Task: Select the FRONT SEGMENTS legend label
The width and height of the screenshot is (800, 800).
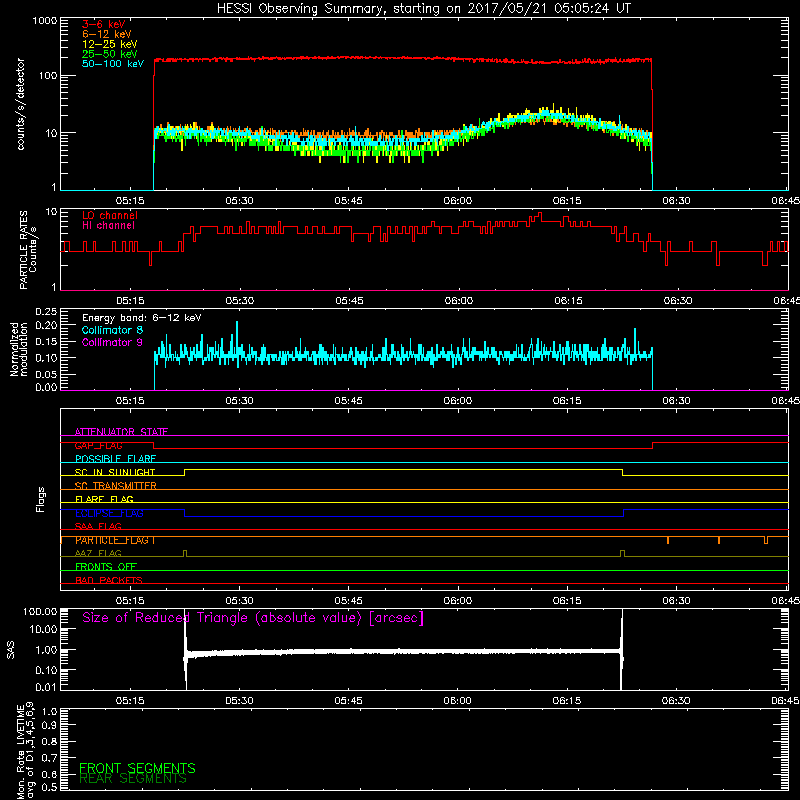Action: click(x=137, y=768)
